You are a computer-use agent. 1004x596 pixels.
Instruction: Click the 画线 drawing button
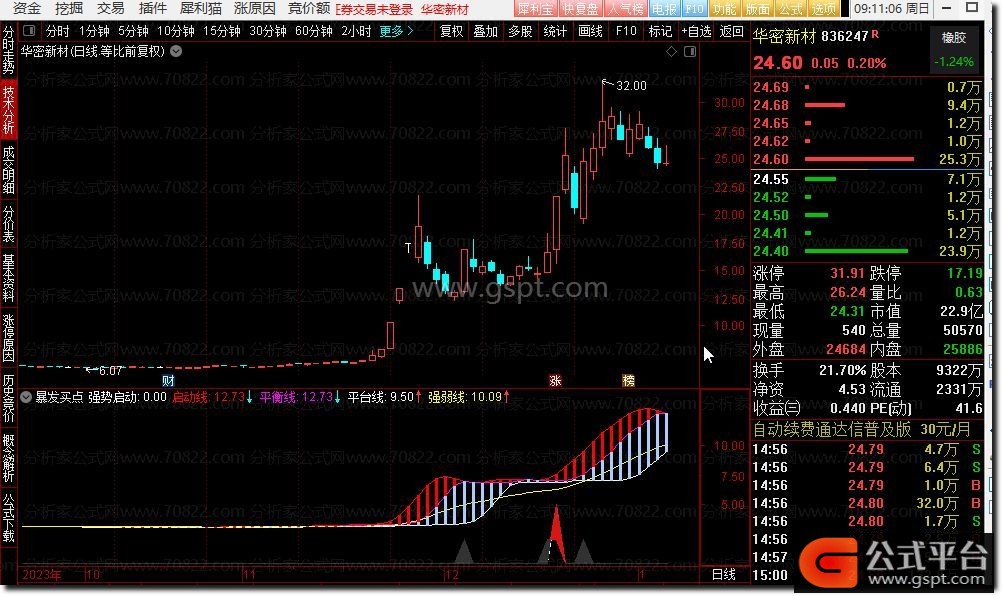coord(590,31)
